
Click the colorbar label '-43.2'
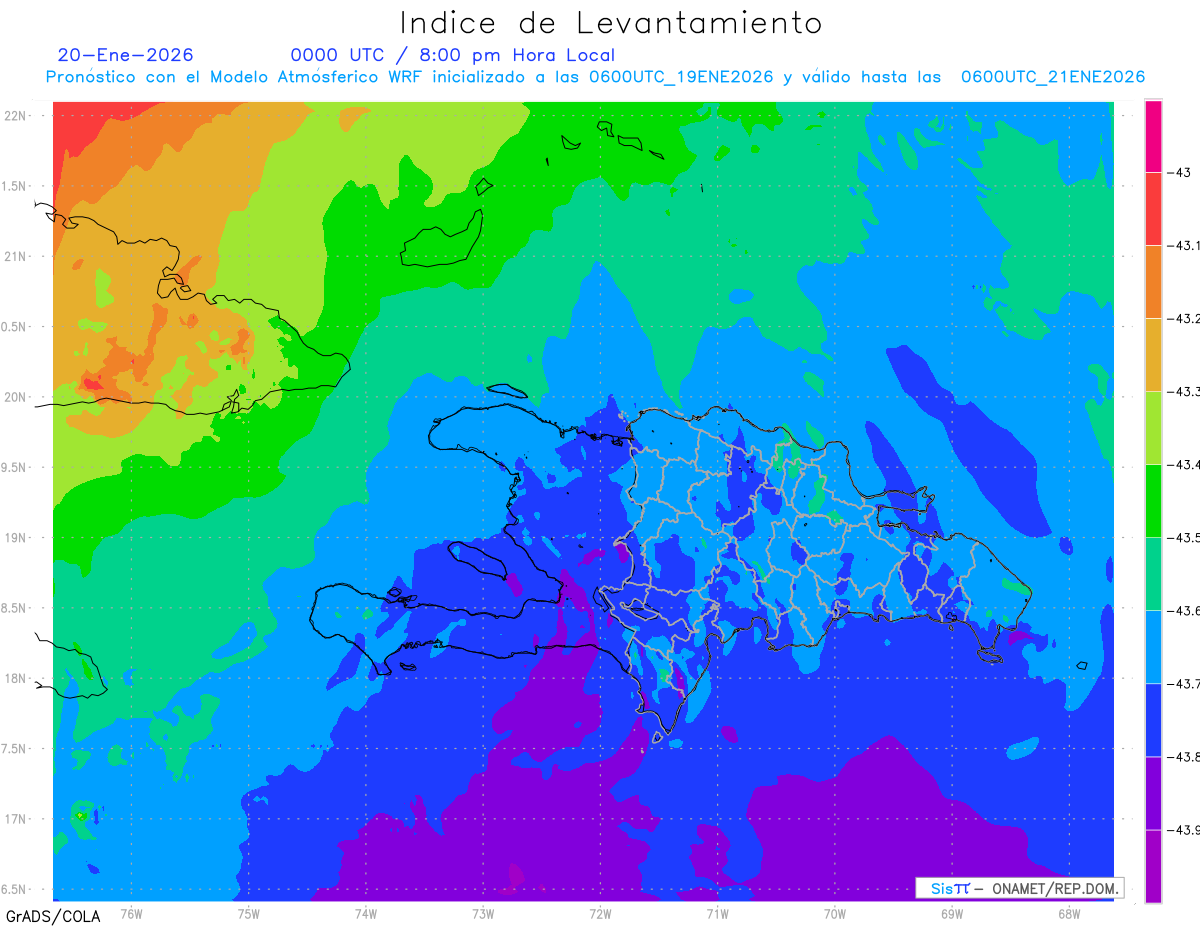[1184, 319]
